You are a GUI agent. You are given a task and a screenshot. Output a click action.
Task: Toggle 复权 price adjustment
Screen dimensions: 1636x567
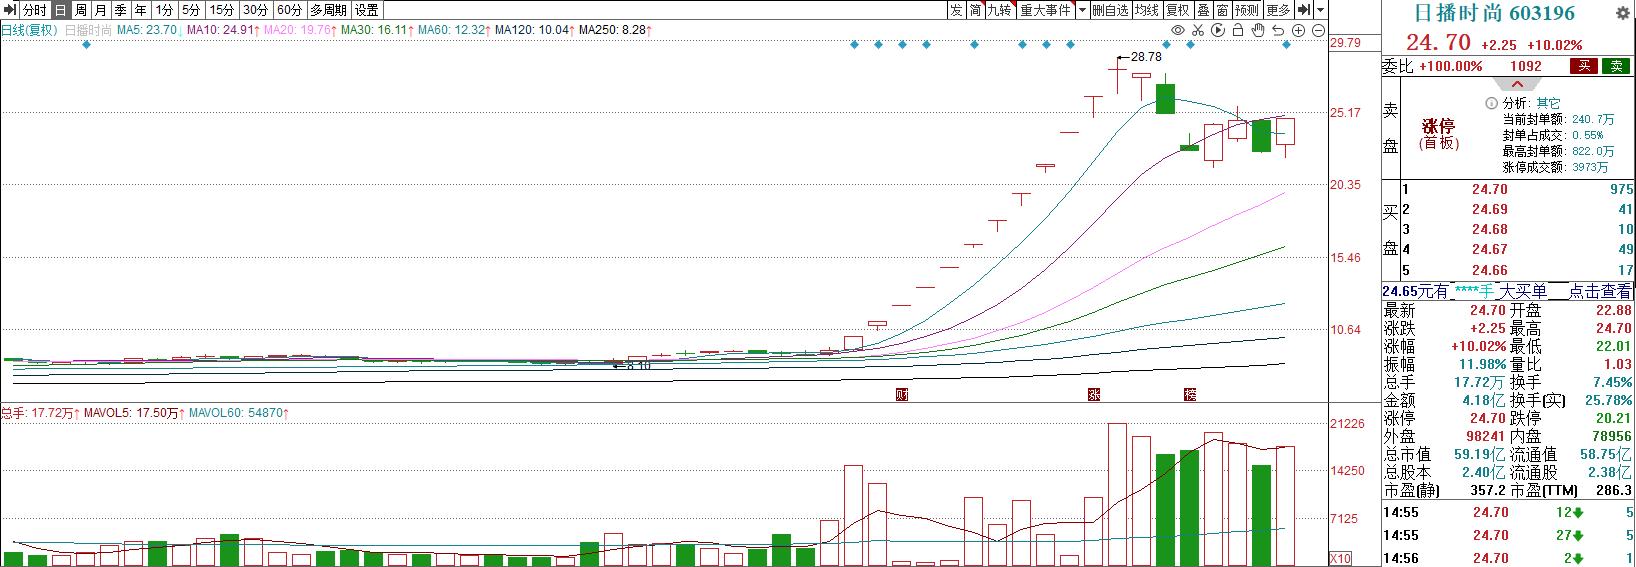pyautogui.click(x=1178, y=10)
